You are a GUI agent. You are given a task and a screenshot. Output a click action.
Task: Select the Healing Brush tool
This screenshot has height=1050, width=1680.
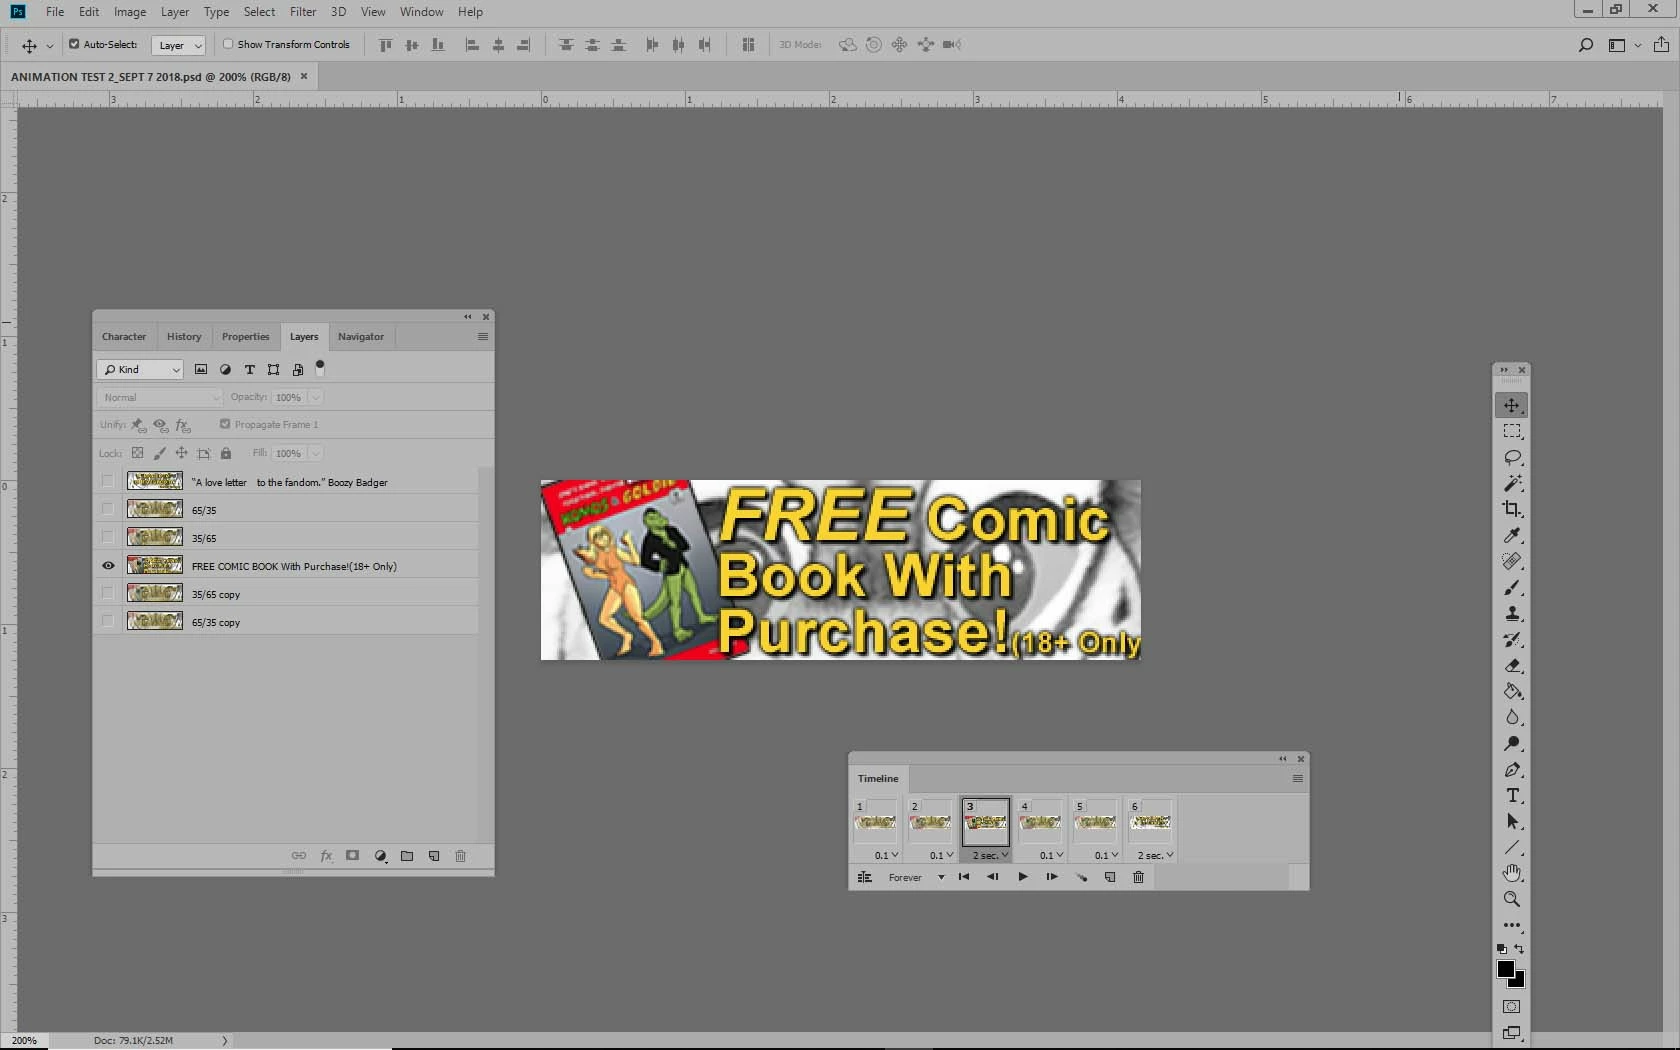1511,561
